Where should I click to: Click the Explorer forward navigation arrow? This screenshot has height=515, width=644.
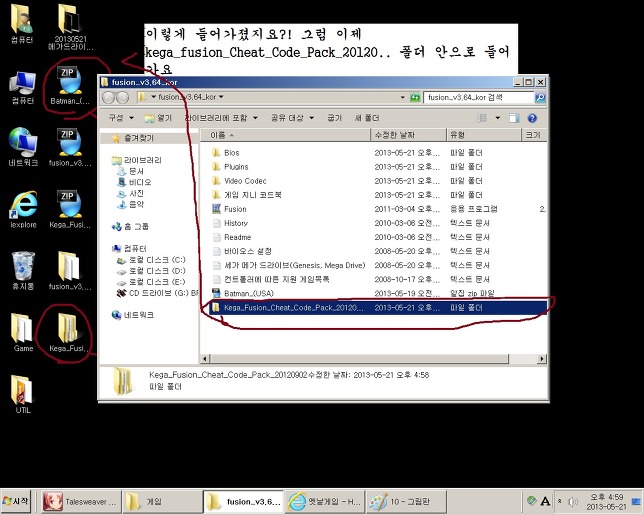pyautogui.click(x=122, y=97)
